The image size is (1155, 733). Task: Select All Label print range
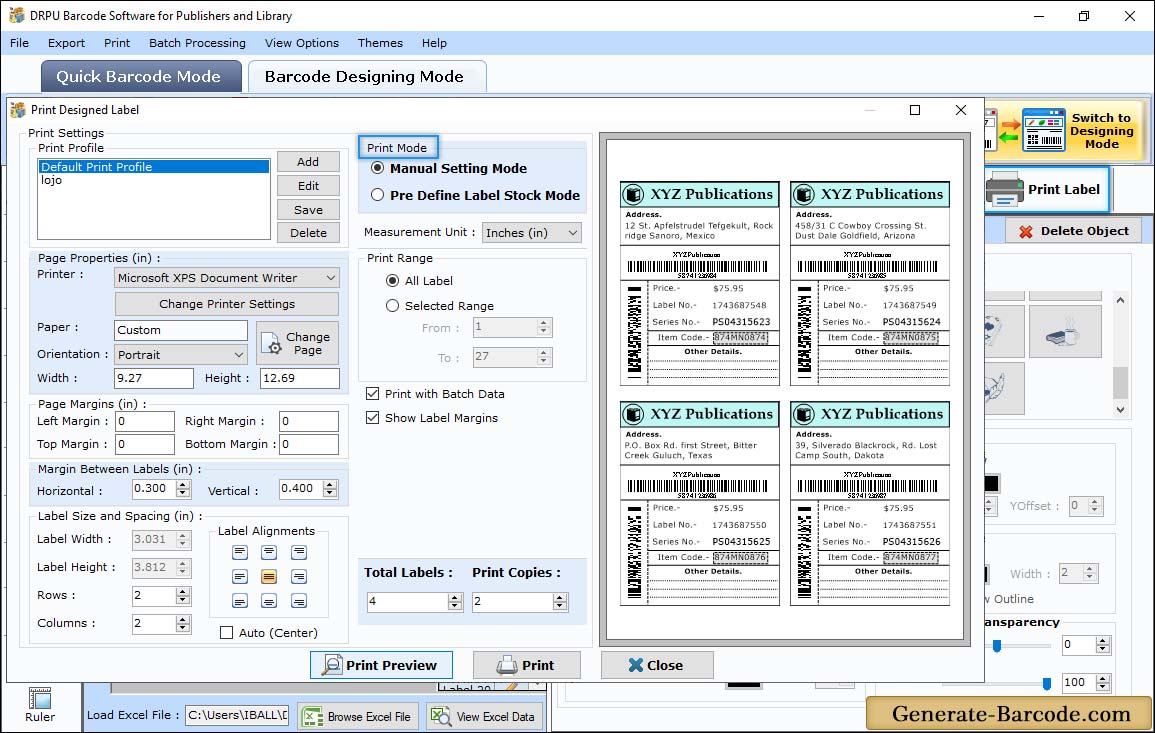(x=393, y=281)
